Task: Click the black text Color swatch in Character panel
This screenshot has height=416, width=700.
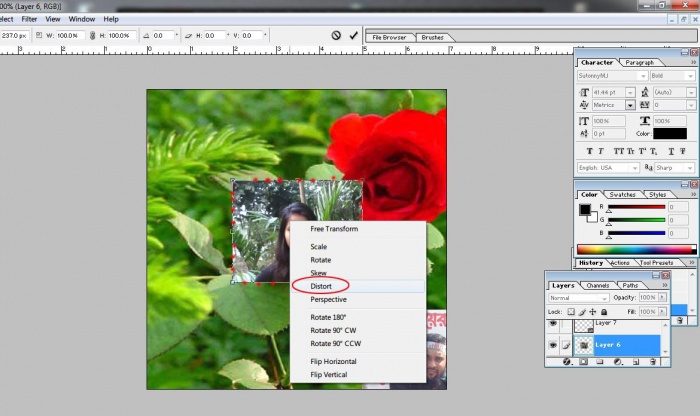Action: click(669, 133)
